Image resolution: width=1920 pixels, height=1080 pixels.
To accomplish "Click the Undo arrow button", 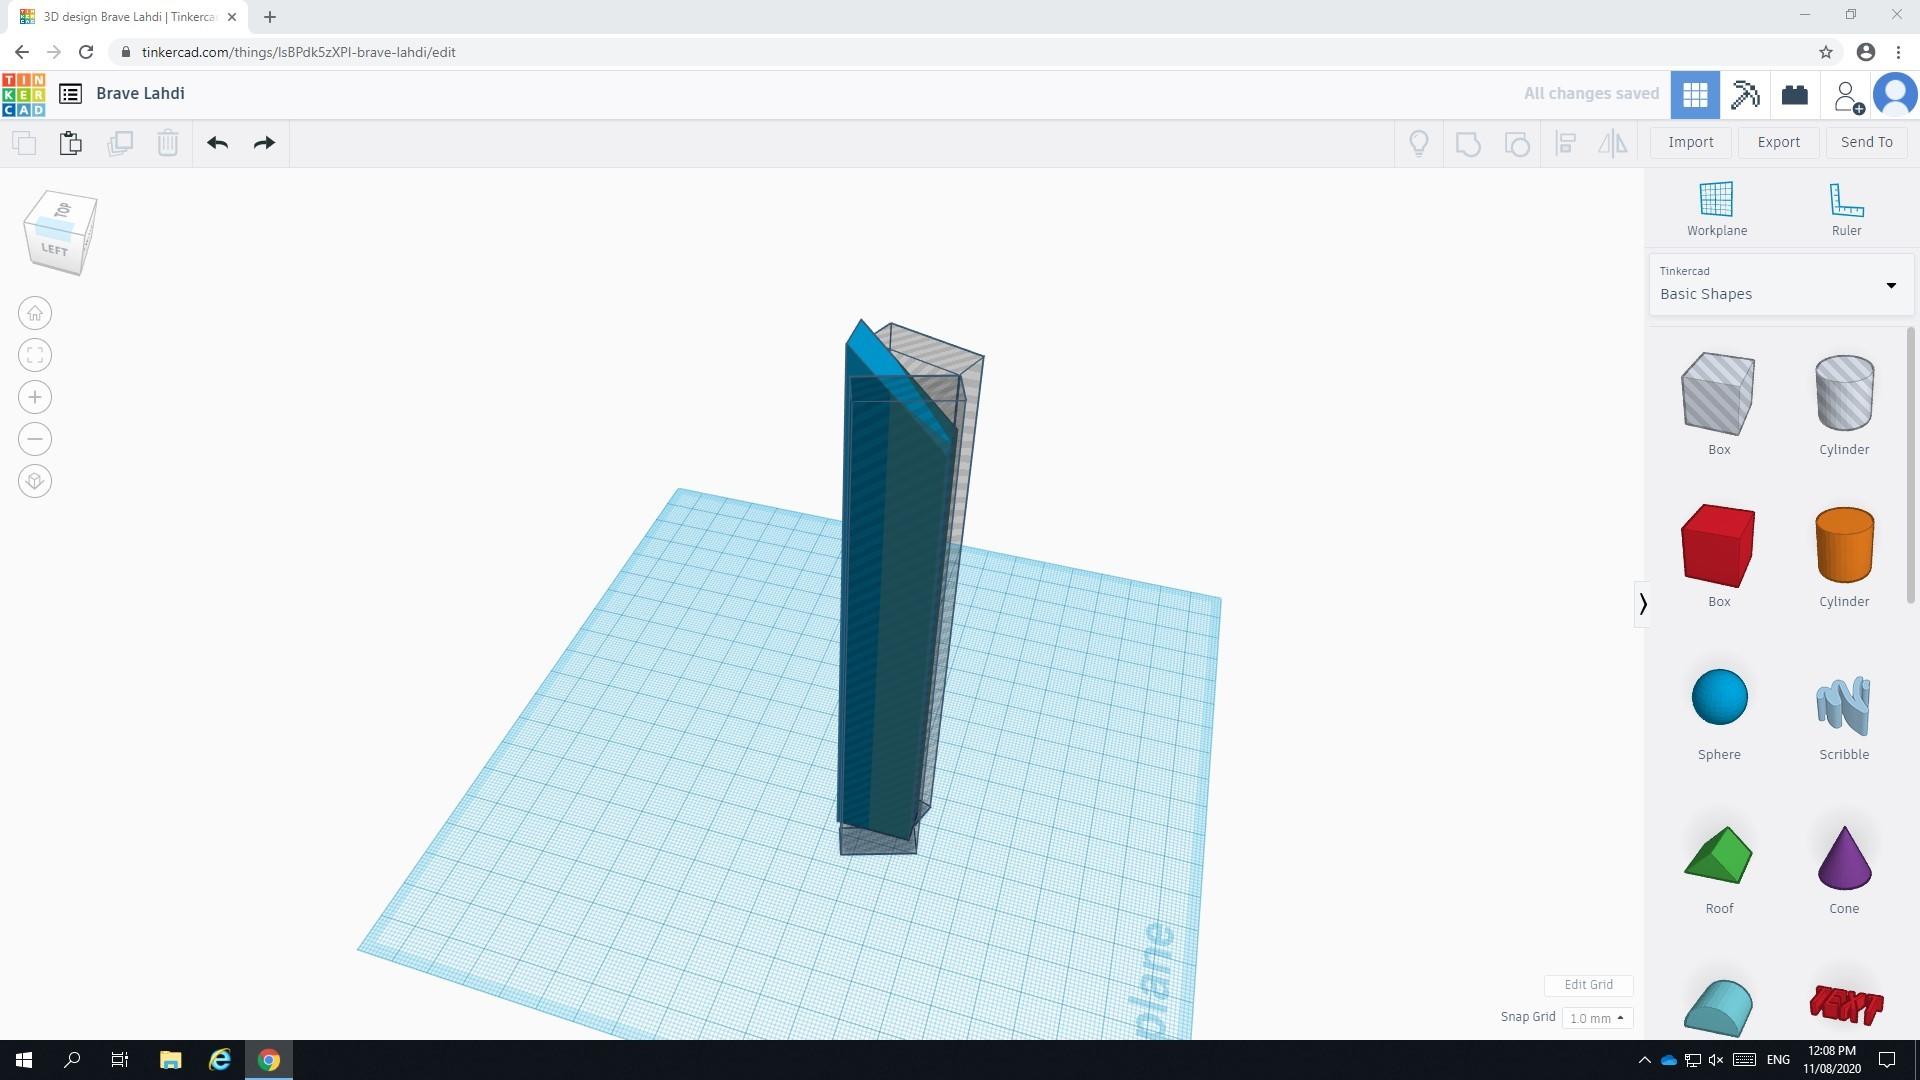I will 217,143.
